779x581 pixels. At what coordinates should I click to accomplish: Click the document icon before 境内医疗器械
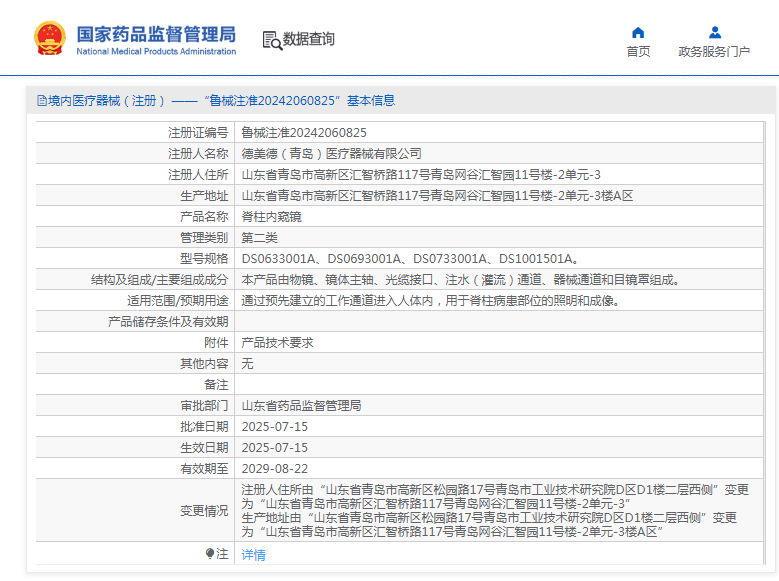[42, 101]
